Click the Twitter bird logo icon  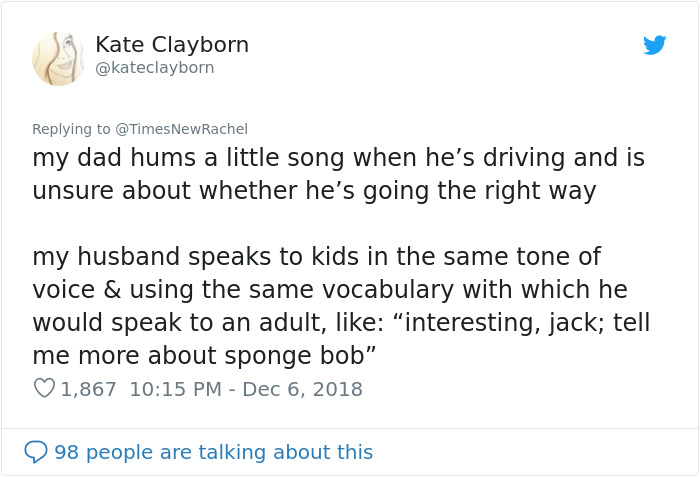pos(655,45)
